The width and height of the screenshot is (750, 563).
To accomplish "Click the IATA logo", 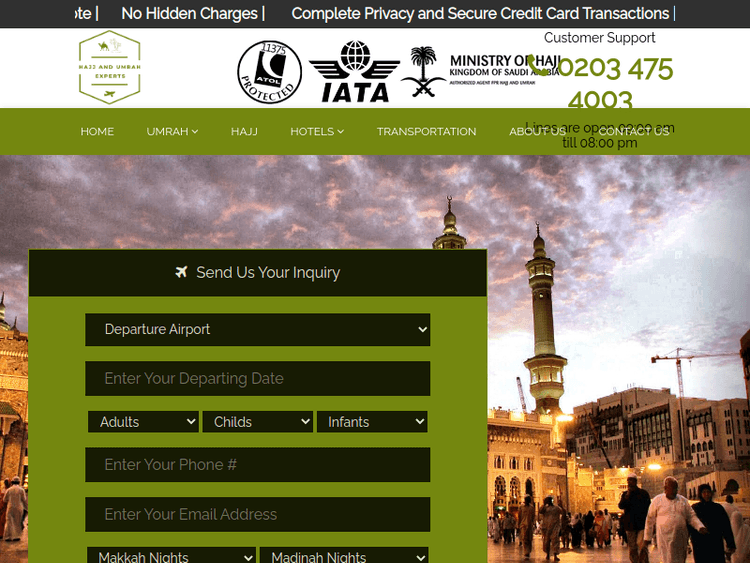I will (354, 72).
